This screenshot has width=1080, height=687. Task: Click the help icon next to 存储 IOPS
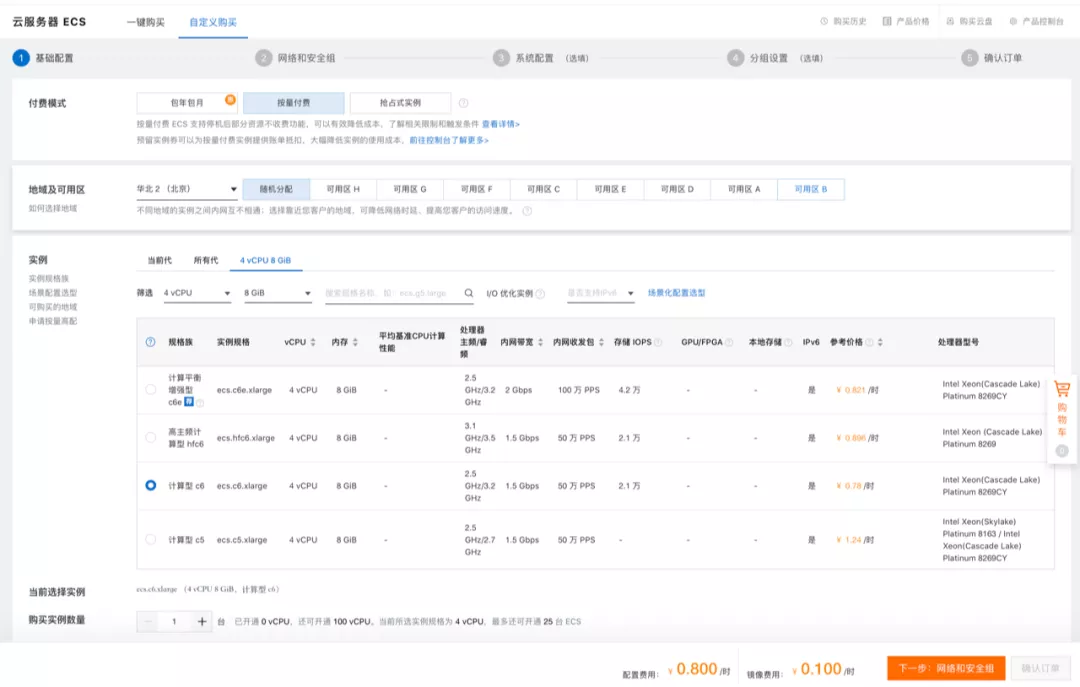658,342
